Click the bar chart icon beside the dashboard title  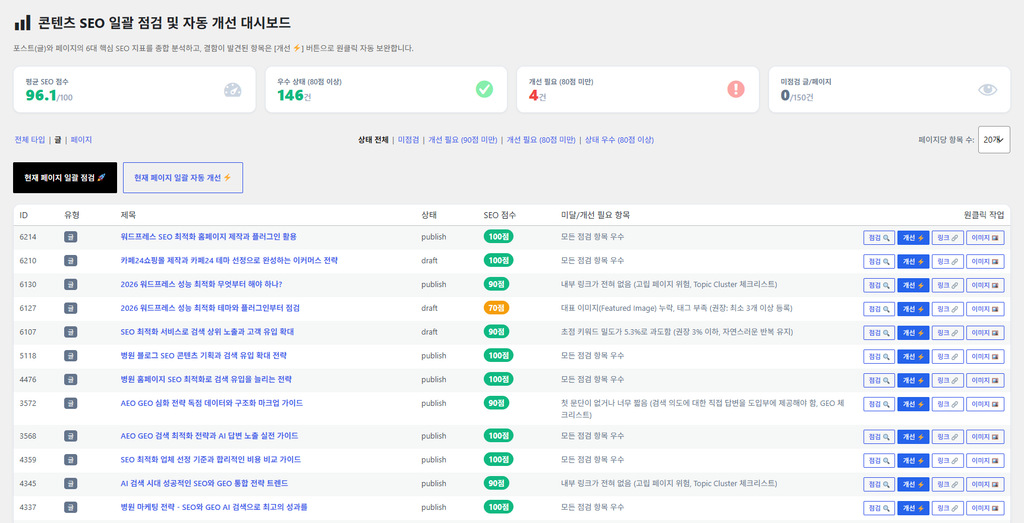(x=22, y=23)
